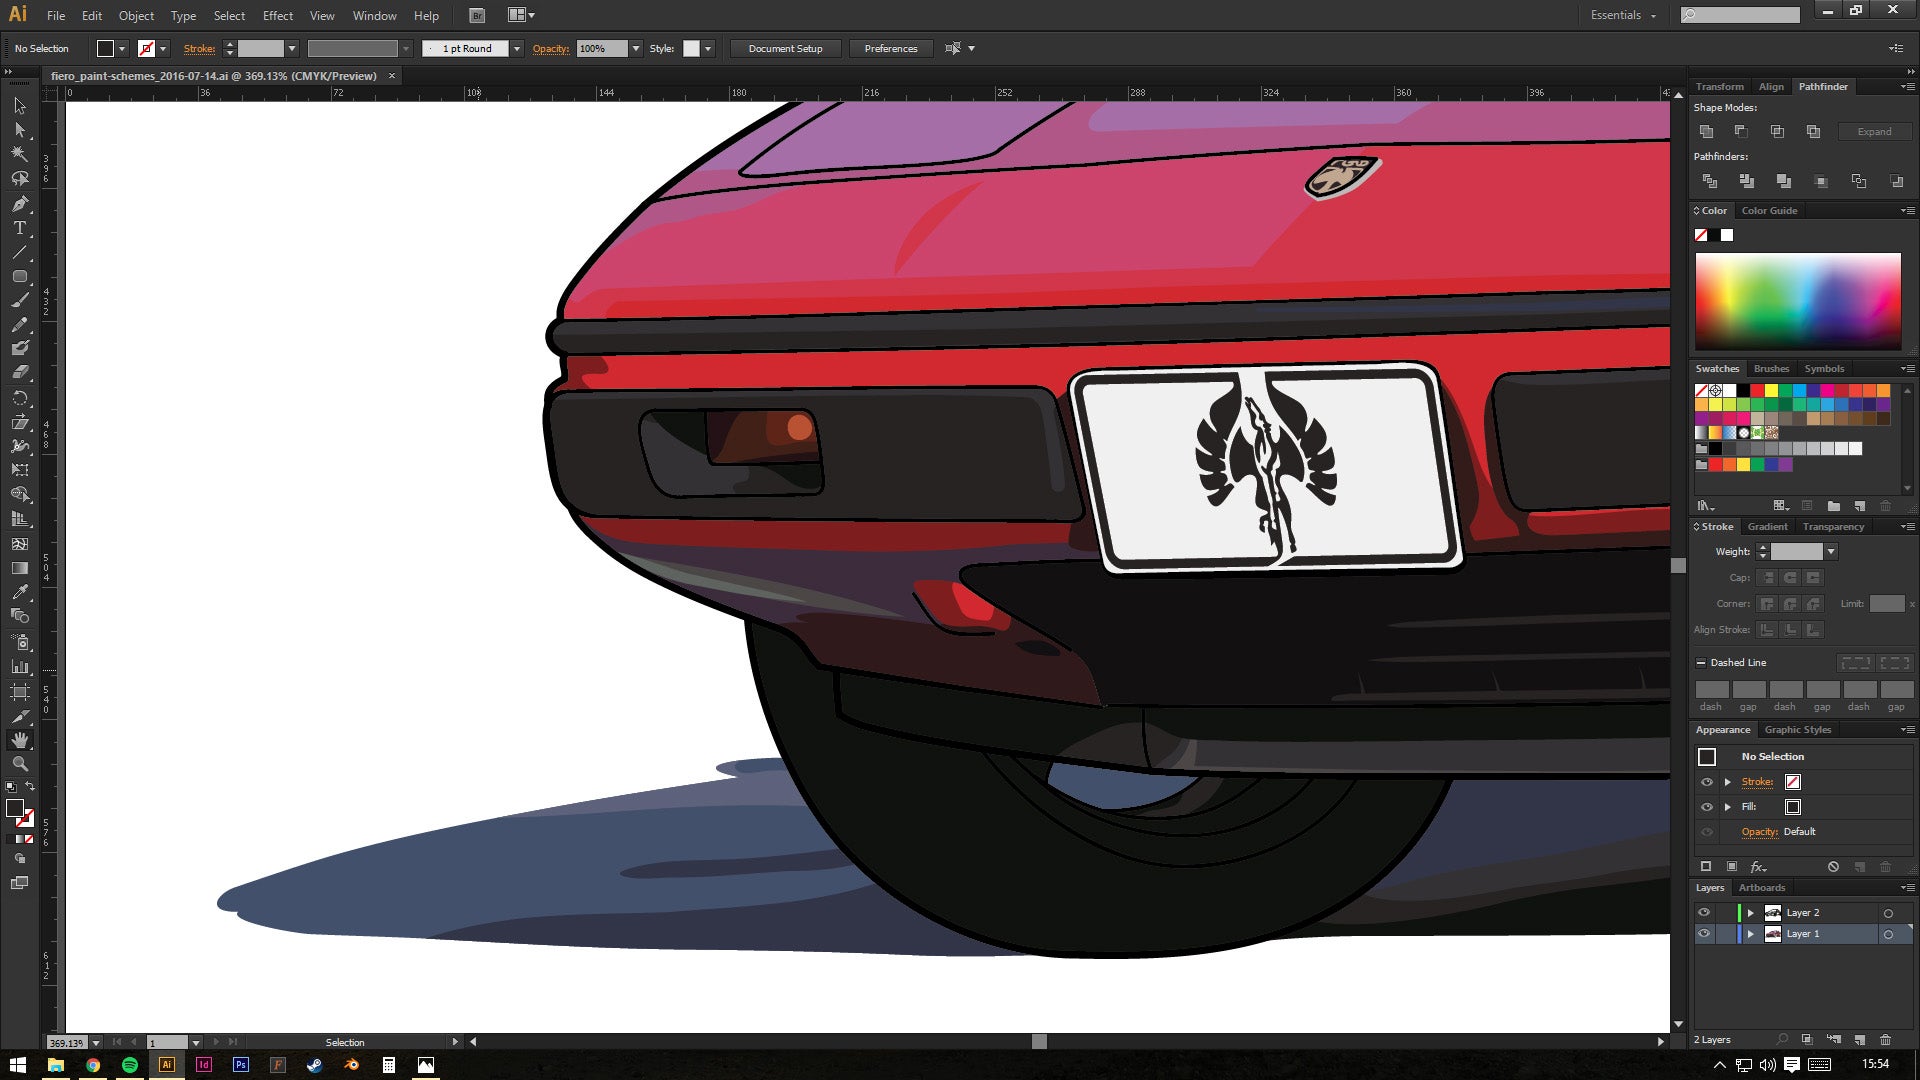The image size is (1920, 1080).
Task: Click Layer 1 target circle
Action: point(1888,934)
